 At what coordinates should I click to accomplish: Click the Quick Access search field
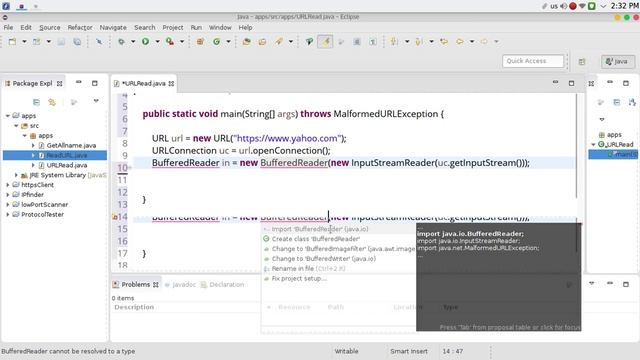[x=533, y=61]
